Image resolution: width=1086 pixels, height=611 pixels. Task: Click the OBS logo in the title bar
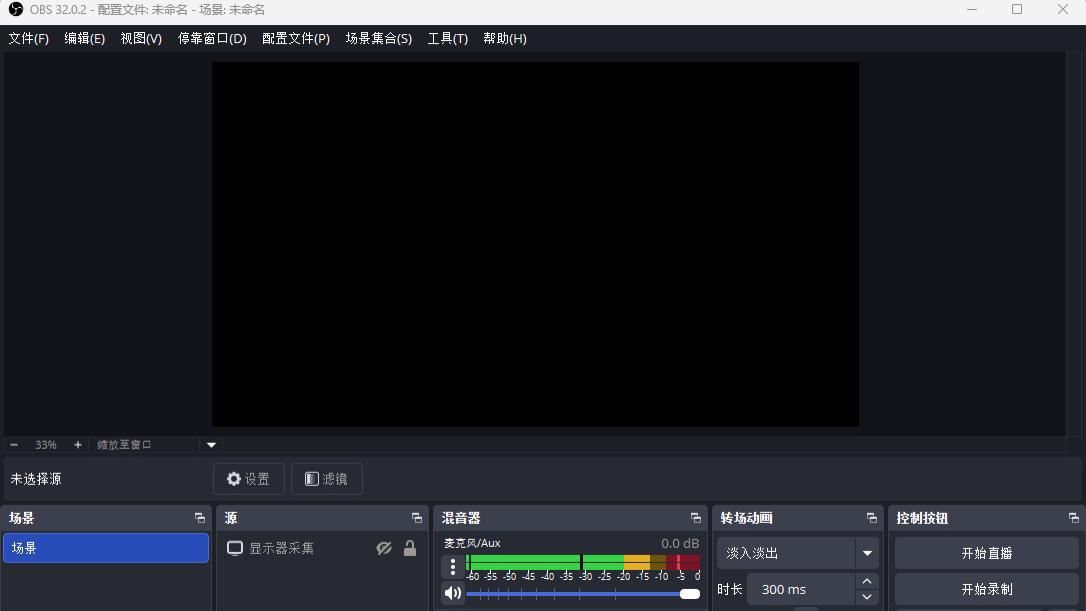click(x=13, y=10)
